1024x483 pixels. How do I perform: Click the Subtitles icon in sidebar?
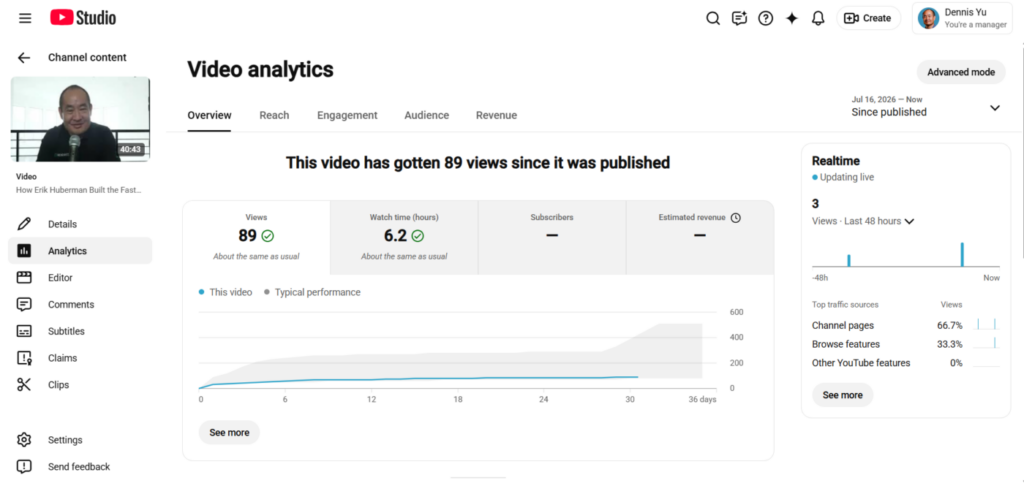24,331
